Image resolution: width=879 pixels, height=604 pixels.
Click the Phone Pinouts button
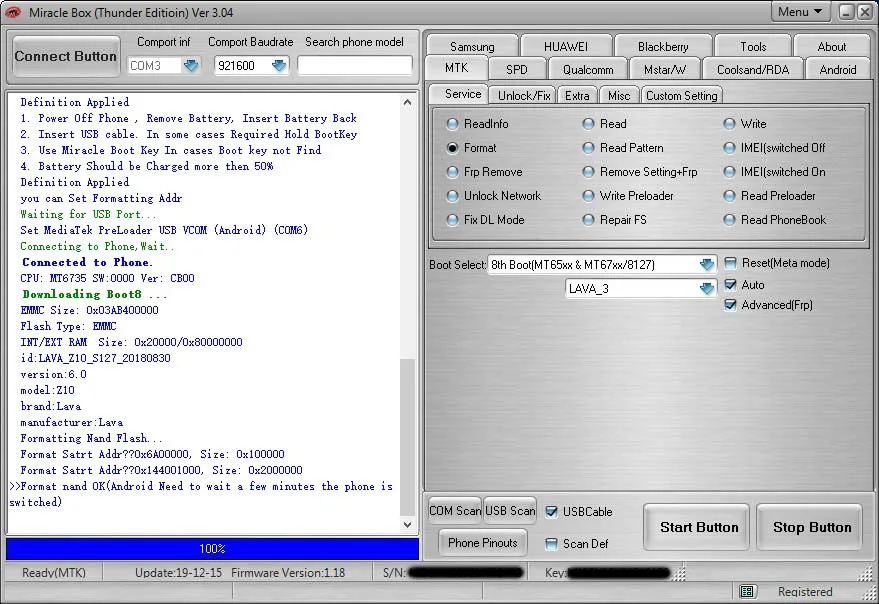pos(483,543)
